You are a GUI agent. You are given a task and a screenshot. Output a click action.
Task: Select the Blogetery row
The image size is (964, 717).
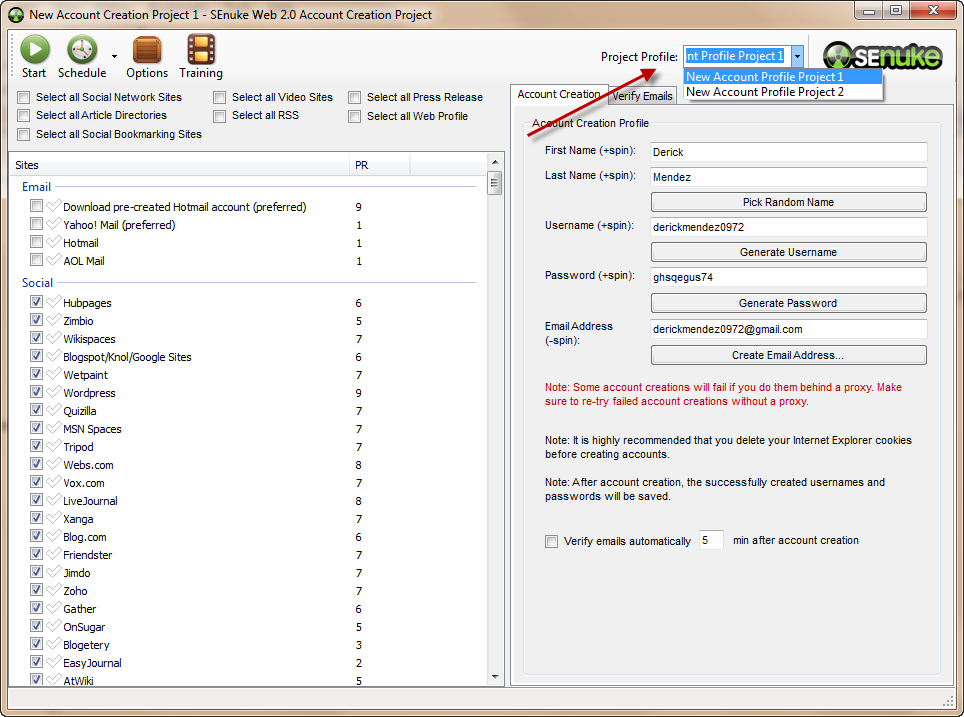click(246, 644)
